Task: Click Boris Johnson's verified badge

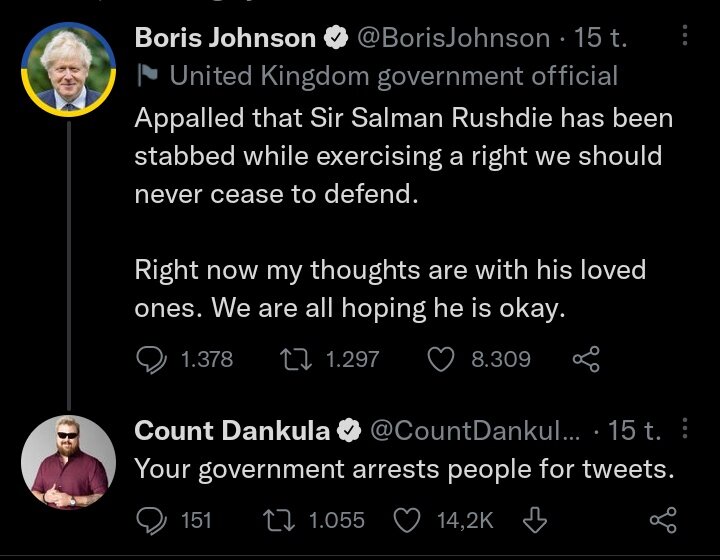Action: (336, 39)
